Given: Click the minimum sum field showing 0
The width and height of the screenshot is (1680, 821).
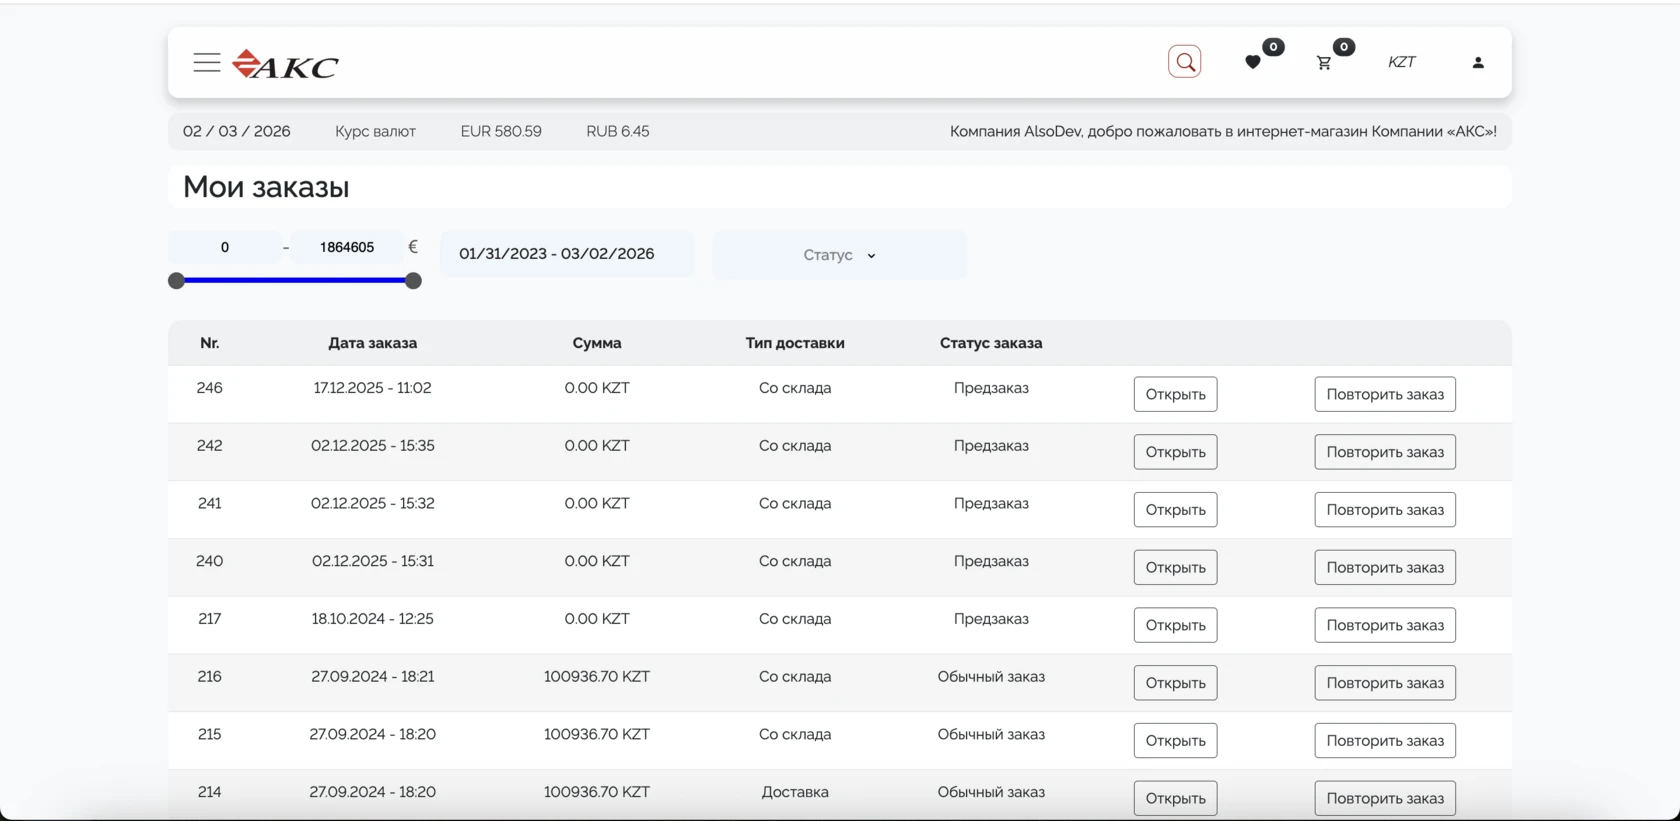Looking at the screenshot, I should pyautogui.click(x=225, y=247).
